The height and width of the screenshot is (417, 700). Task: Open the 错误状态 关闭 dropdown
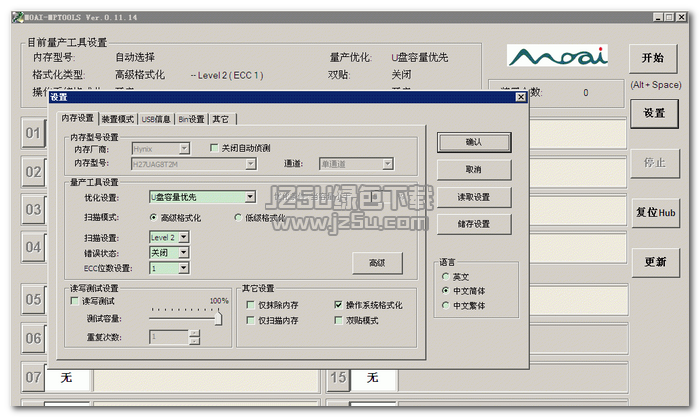(x=183, y=253)
